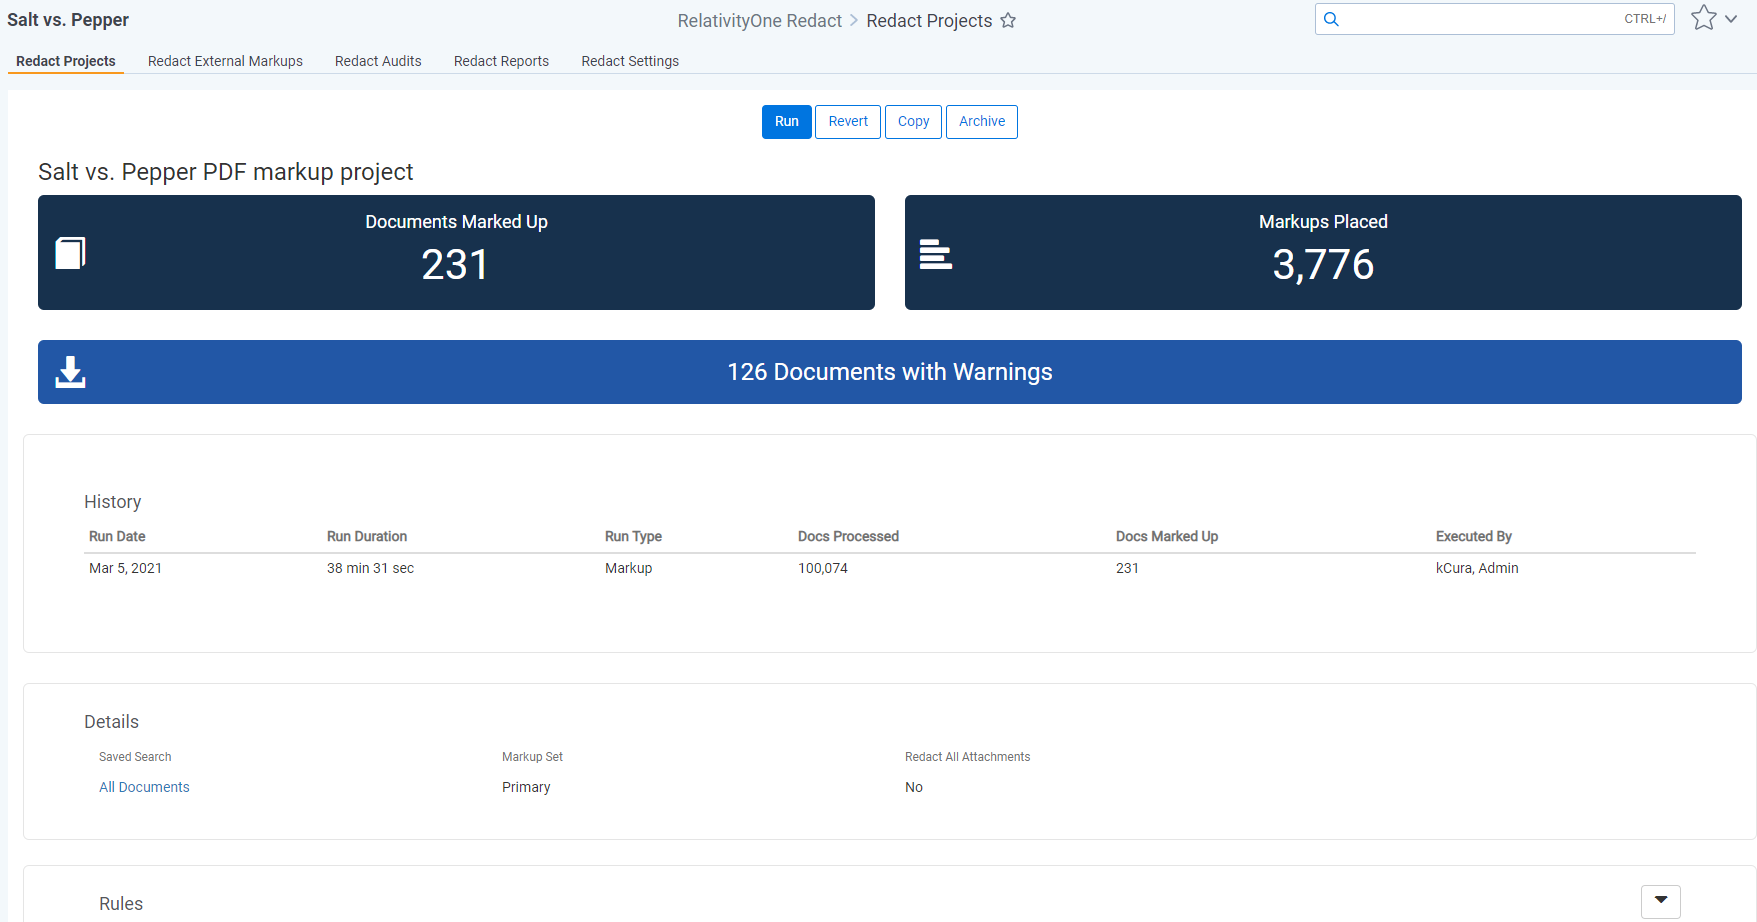1757x922 pixels.
Task: Click the RelativityOne Redact breadcrumb
Action: [759, 21]
